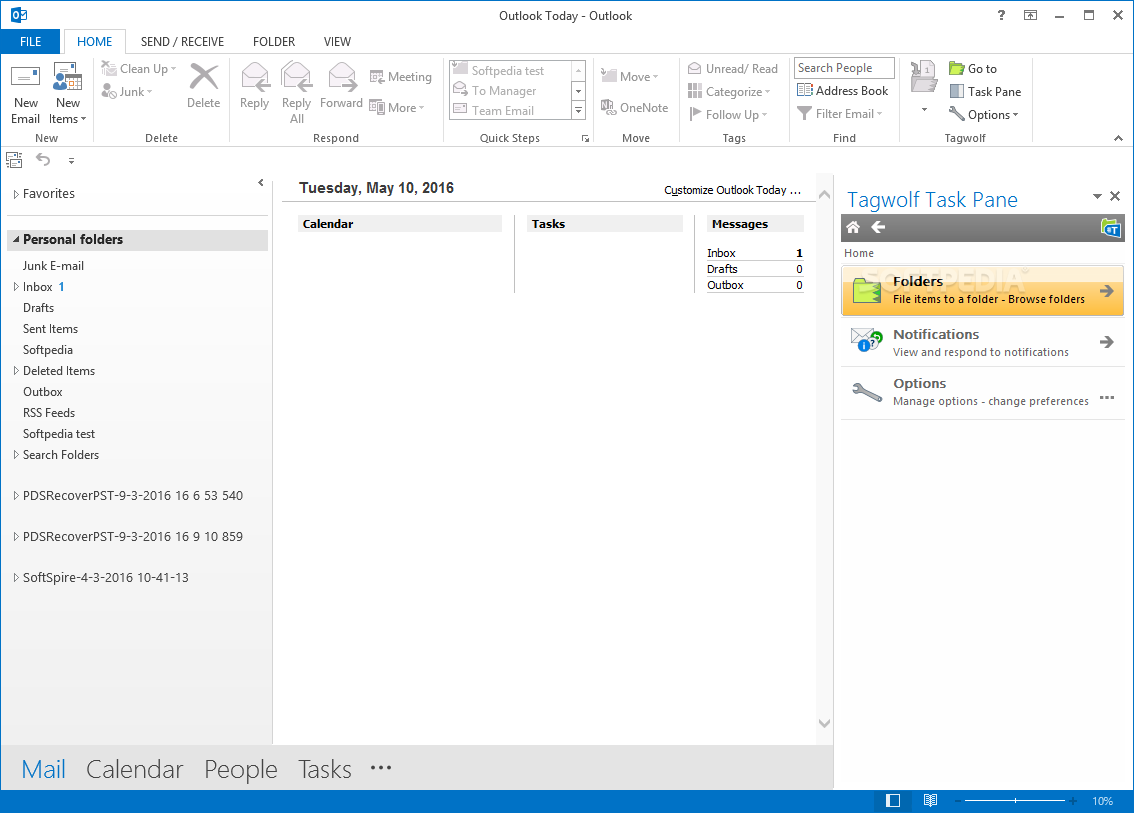This screenshot has width=1134, height=813.
Task: Open the More respond dropdown
Action: point(397,108)
